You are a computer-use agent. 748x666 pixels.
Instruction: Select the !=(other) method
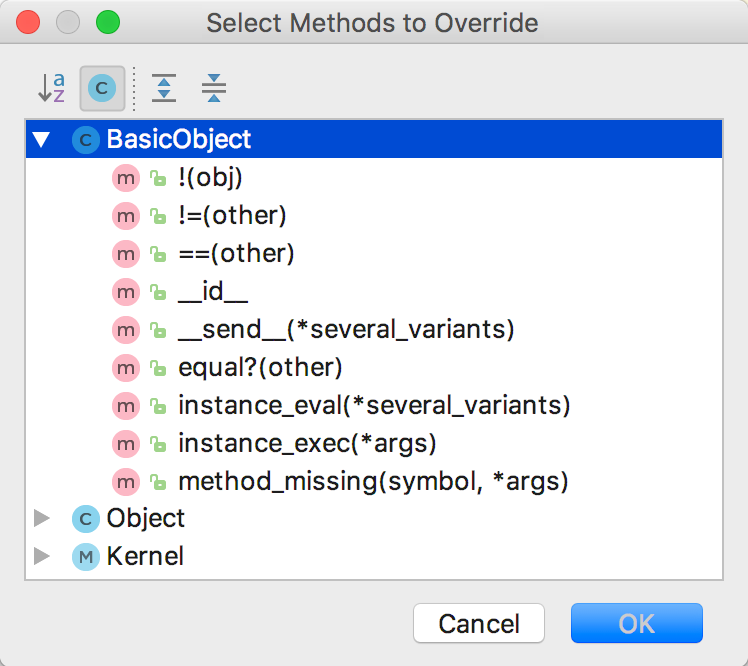(x=232, y=216)
